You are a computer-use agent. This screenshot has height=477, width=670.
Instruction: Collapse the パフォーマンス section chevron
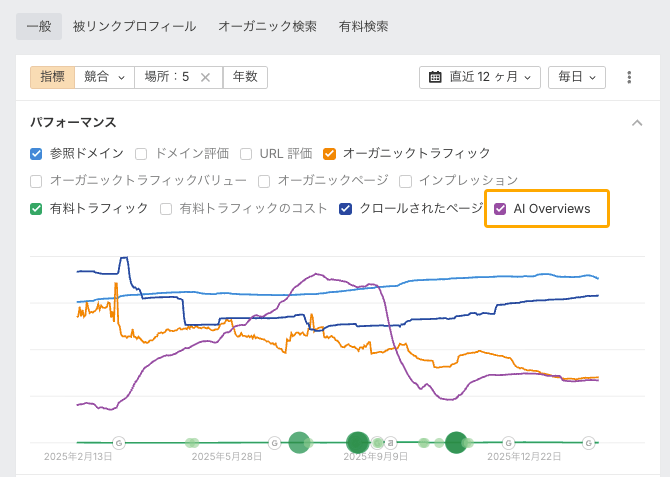point(637,123)
